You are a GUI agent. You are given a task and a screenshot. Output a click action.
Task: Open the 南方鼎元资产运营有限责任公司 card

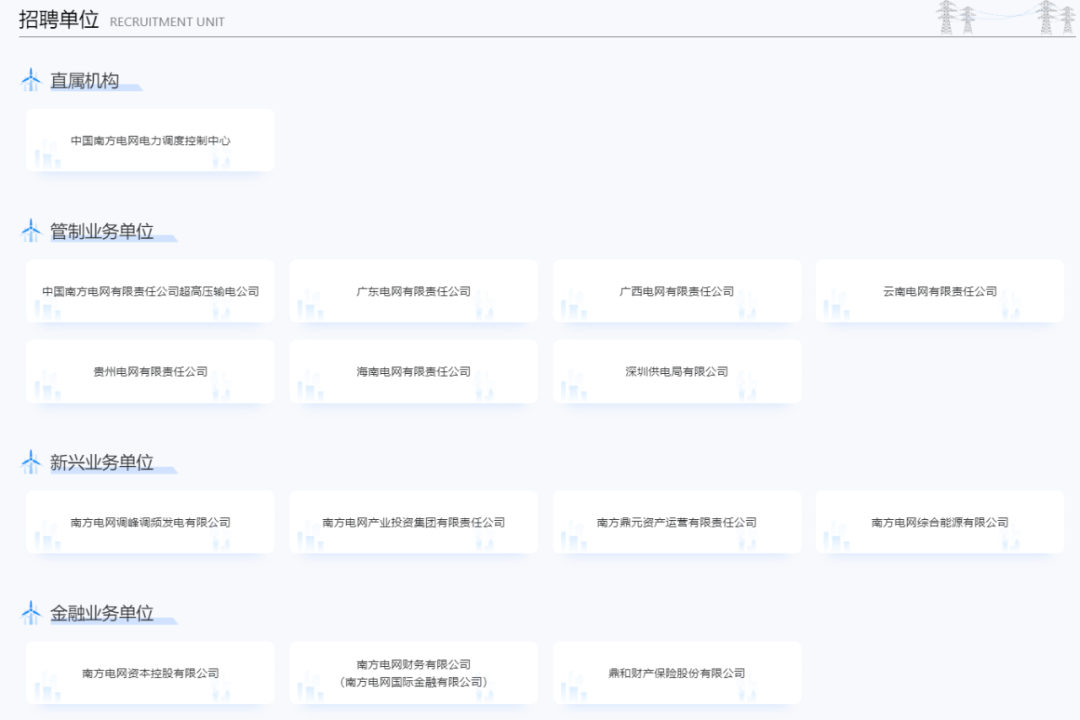676,522
